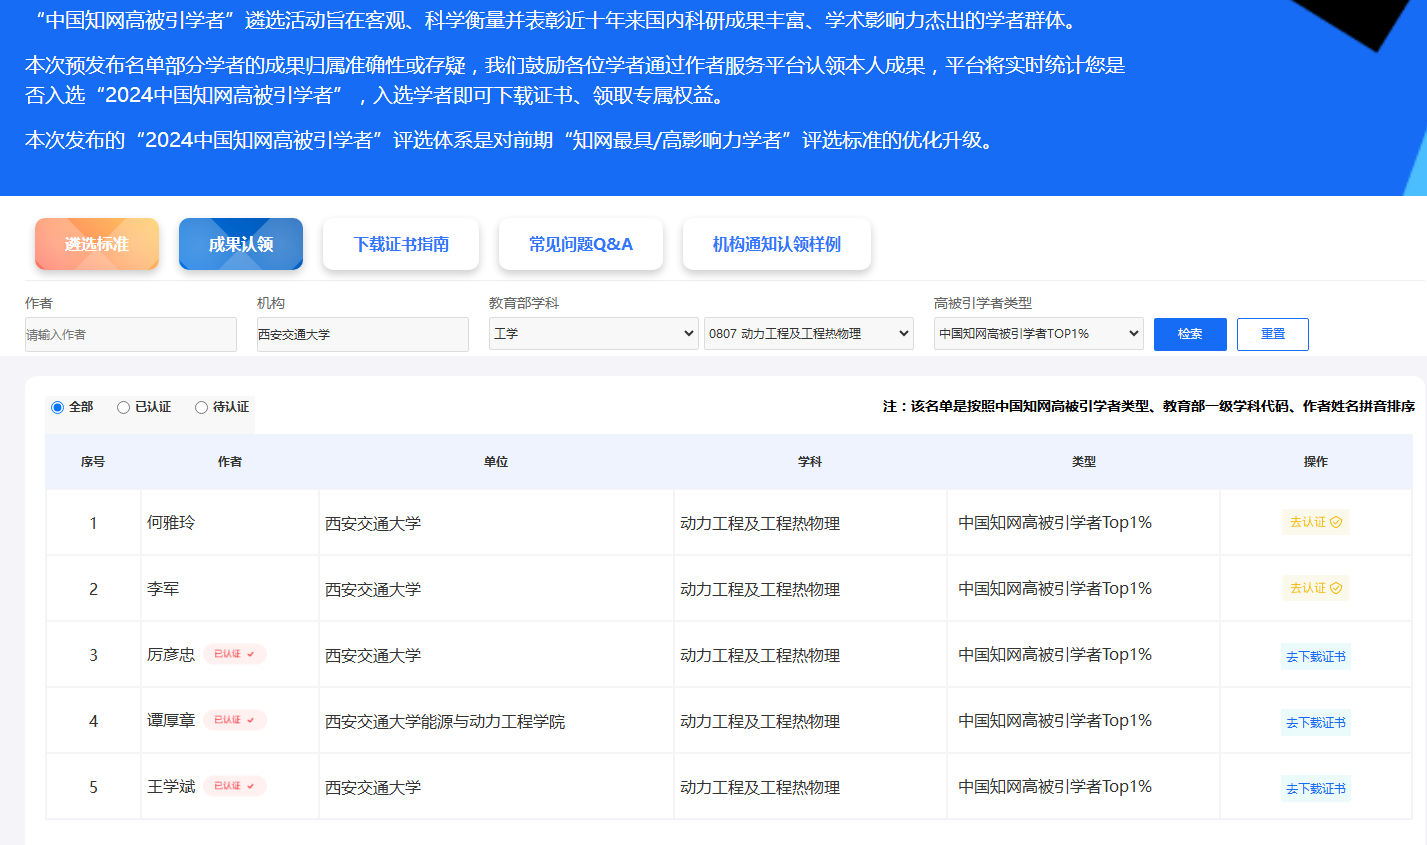The height and width of the screenshot is (845, 1427).
Task: Open the 工学 discipline category dropdown
Action: coord(594,334)
